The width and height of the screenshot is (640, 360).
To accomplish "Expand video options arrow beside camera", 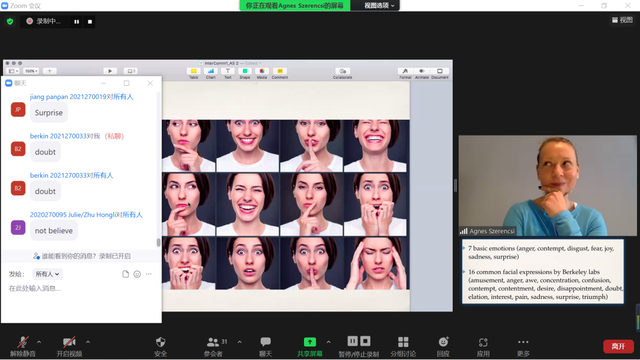I will pyautogui.click(x=88, y=342).
